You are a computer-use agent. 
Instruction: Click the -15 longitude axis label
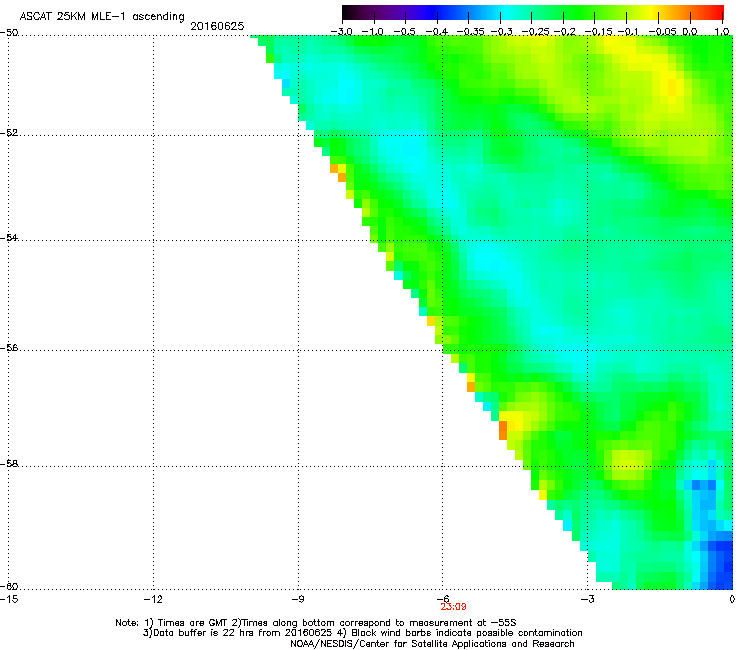coord(9,599)
